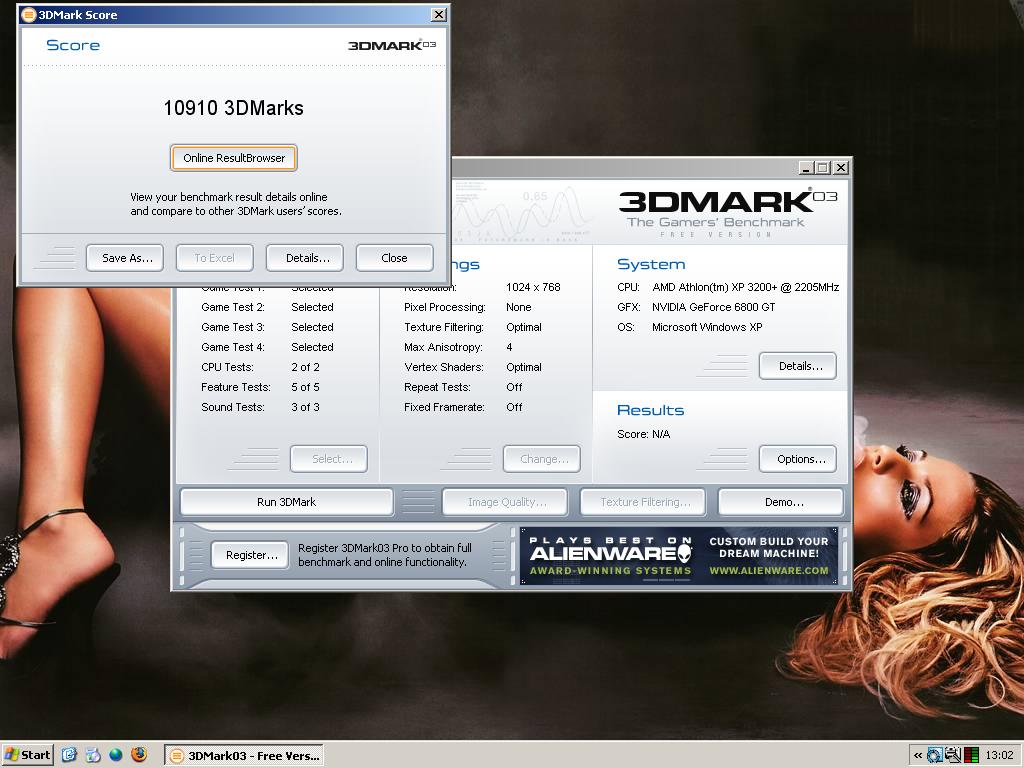Click the System section heading
The width and height of the screenshot is (1024, 768).
651,264
